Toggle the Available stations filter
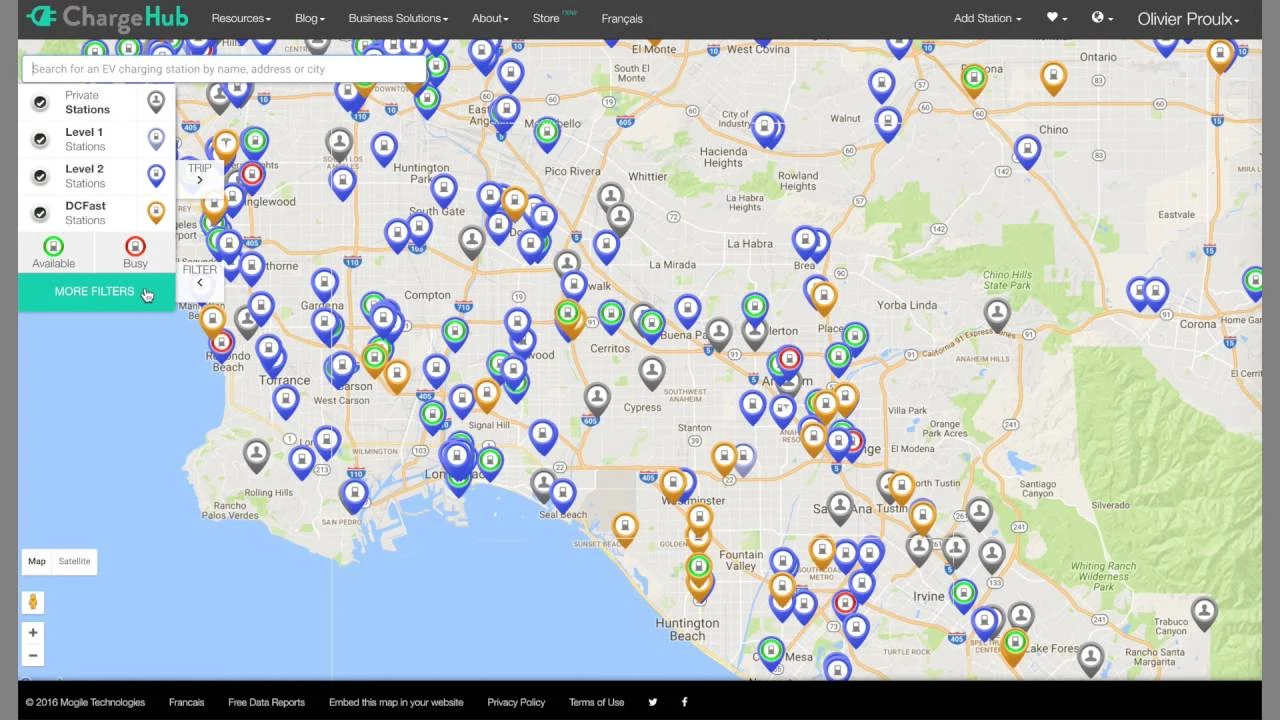Screen dimensions: 1280x720 54,252
